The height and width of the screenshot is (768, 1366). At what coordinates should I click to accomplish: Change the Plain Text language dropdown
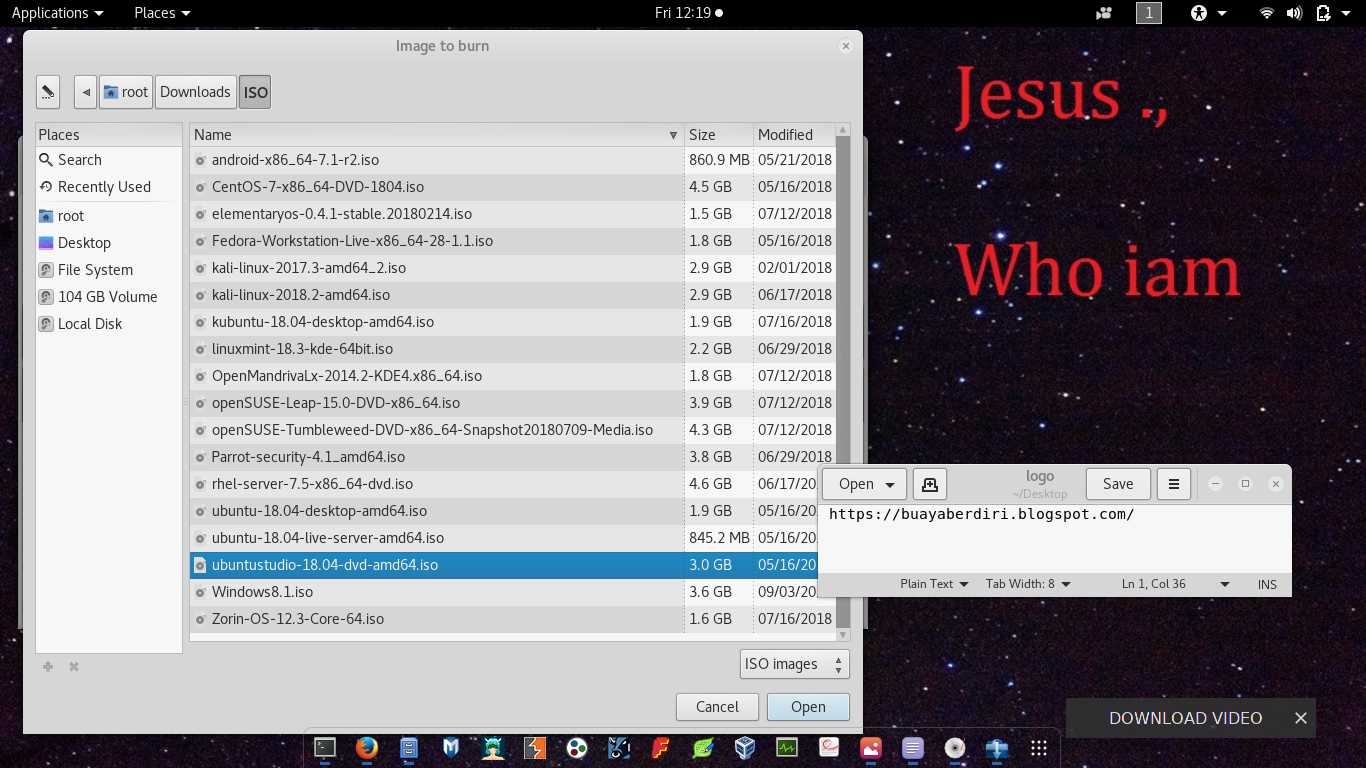[934, 584]
